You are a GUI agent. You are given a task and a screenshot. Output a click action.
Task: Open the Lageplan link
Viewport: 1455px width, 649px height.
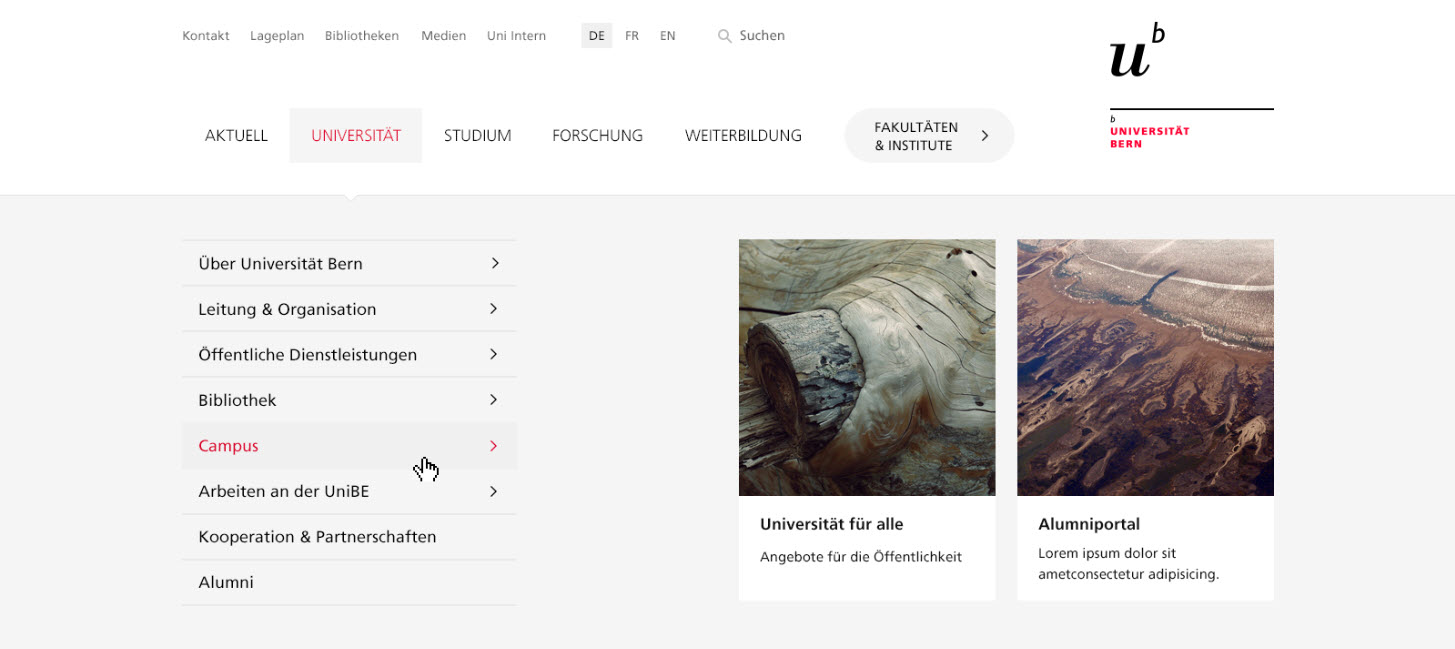277,36
